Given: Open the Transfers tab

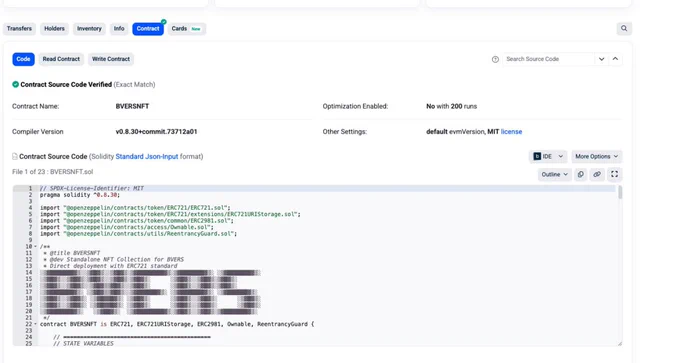Looking at the screenshot, I should click(x=19, y=29).
